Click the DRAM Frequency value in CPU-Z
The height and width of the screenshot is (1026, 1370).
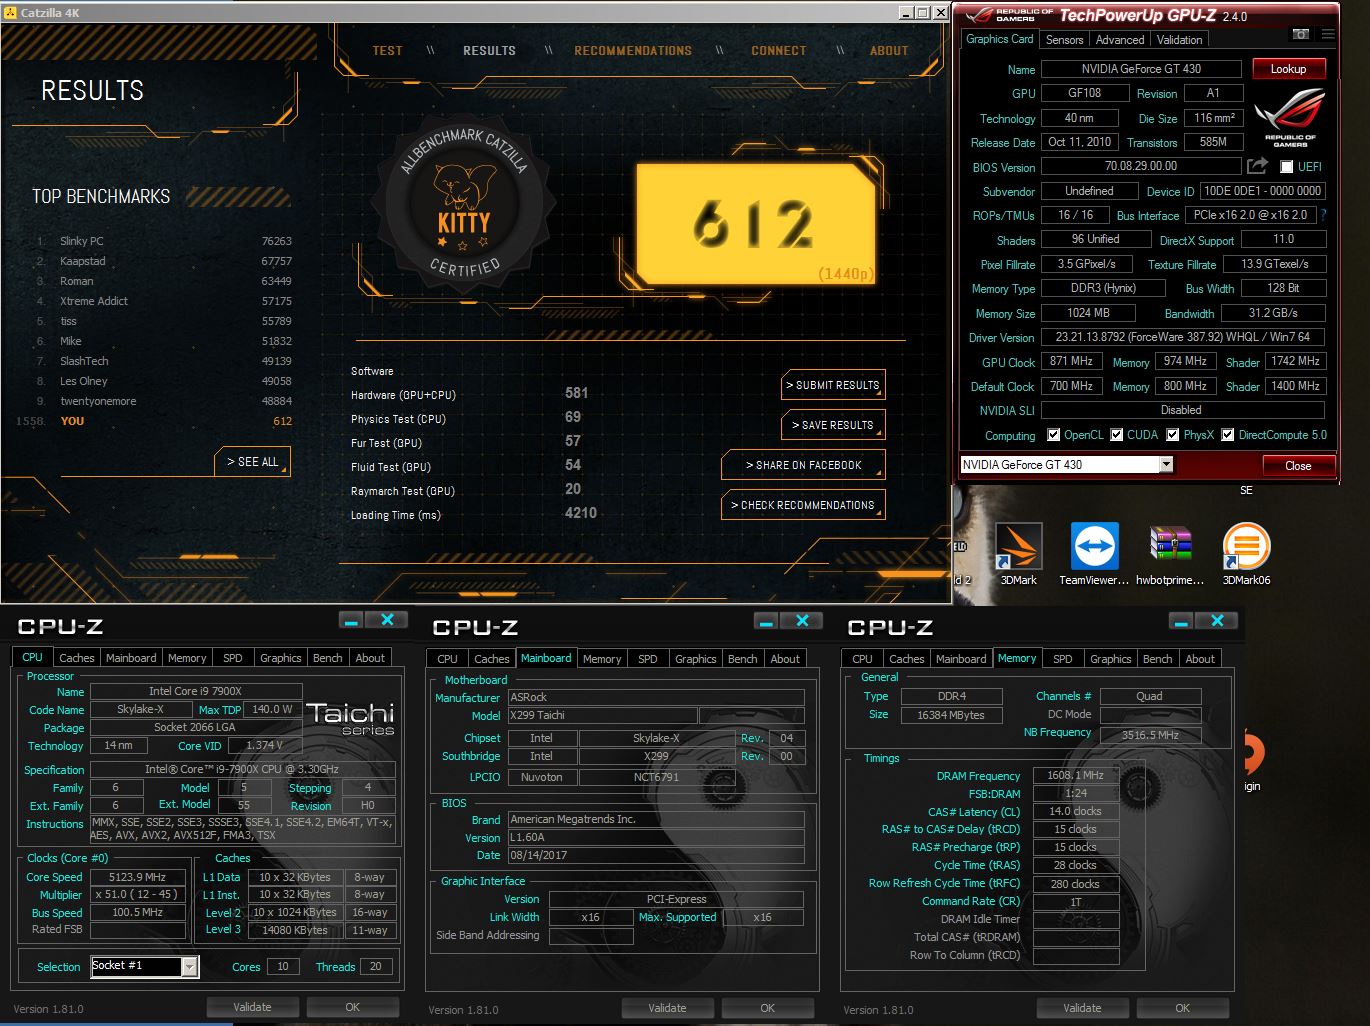(1075, 775)
